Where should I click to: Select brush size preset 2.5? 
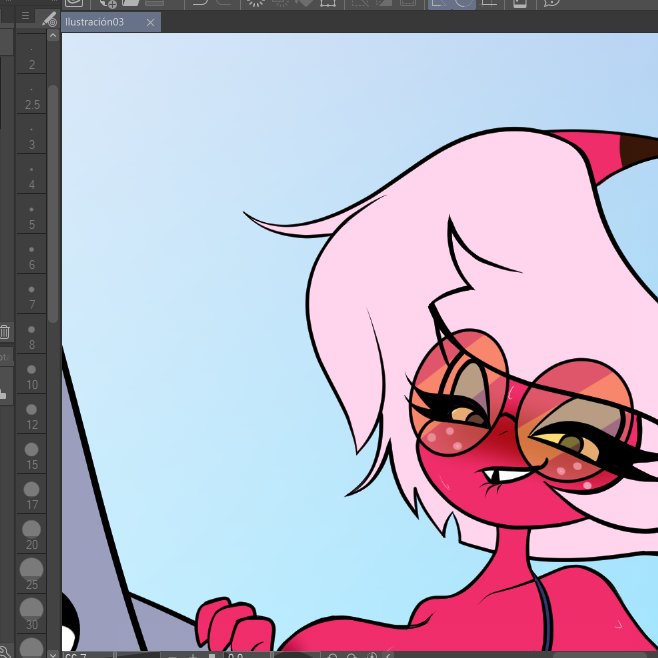31,94
